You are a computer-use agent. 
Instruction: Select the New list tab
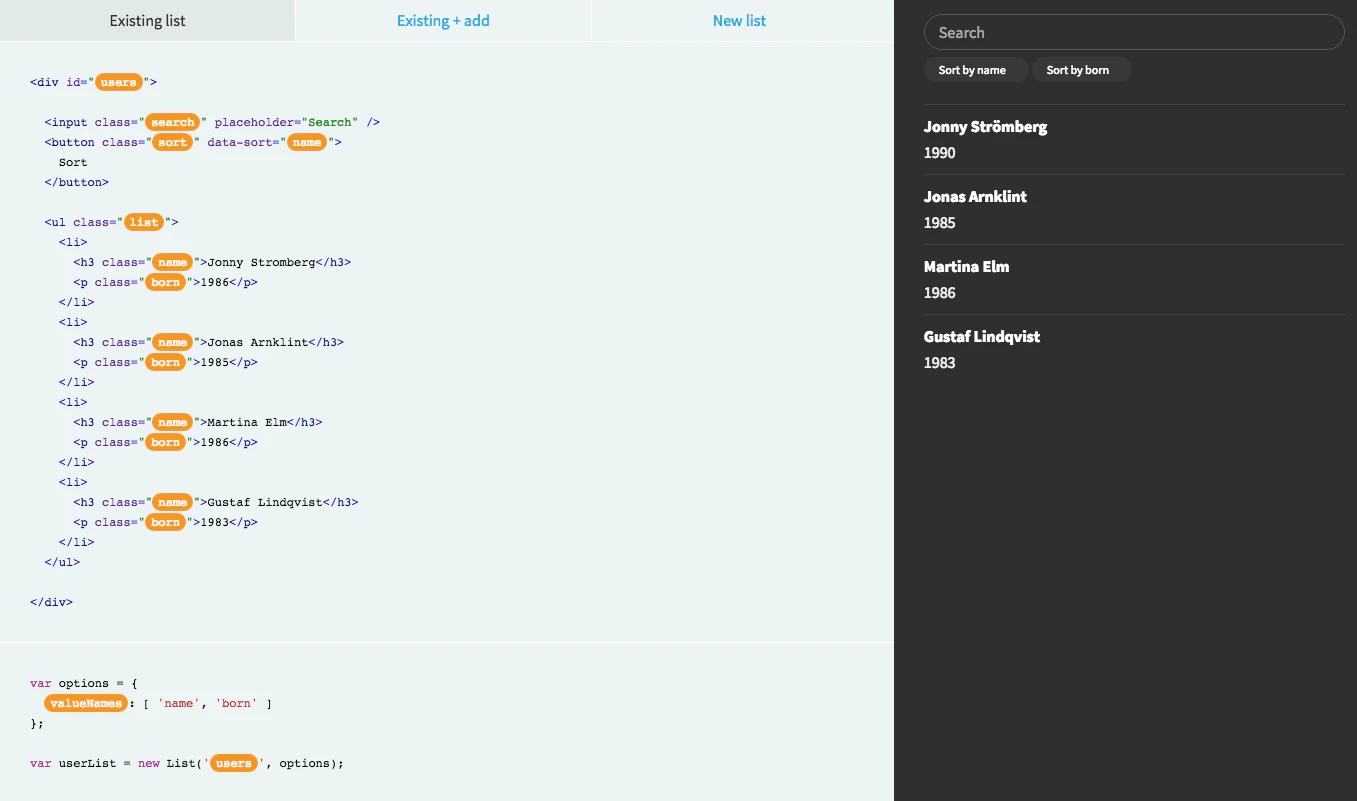coord(740,20)
